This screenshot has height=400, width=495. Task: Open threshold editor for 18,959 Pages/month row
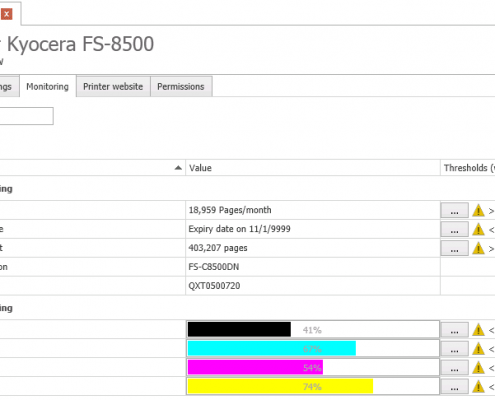454,210
